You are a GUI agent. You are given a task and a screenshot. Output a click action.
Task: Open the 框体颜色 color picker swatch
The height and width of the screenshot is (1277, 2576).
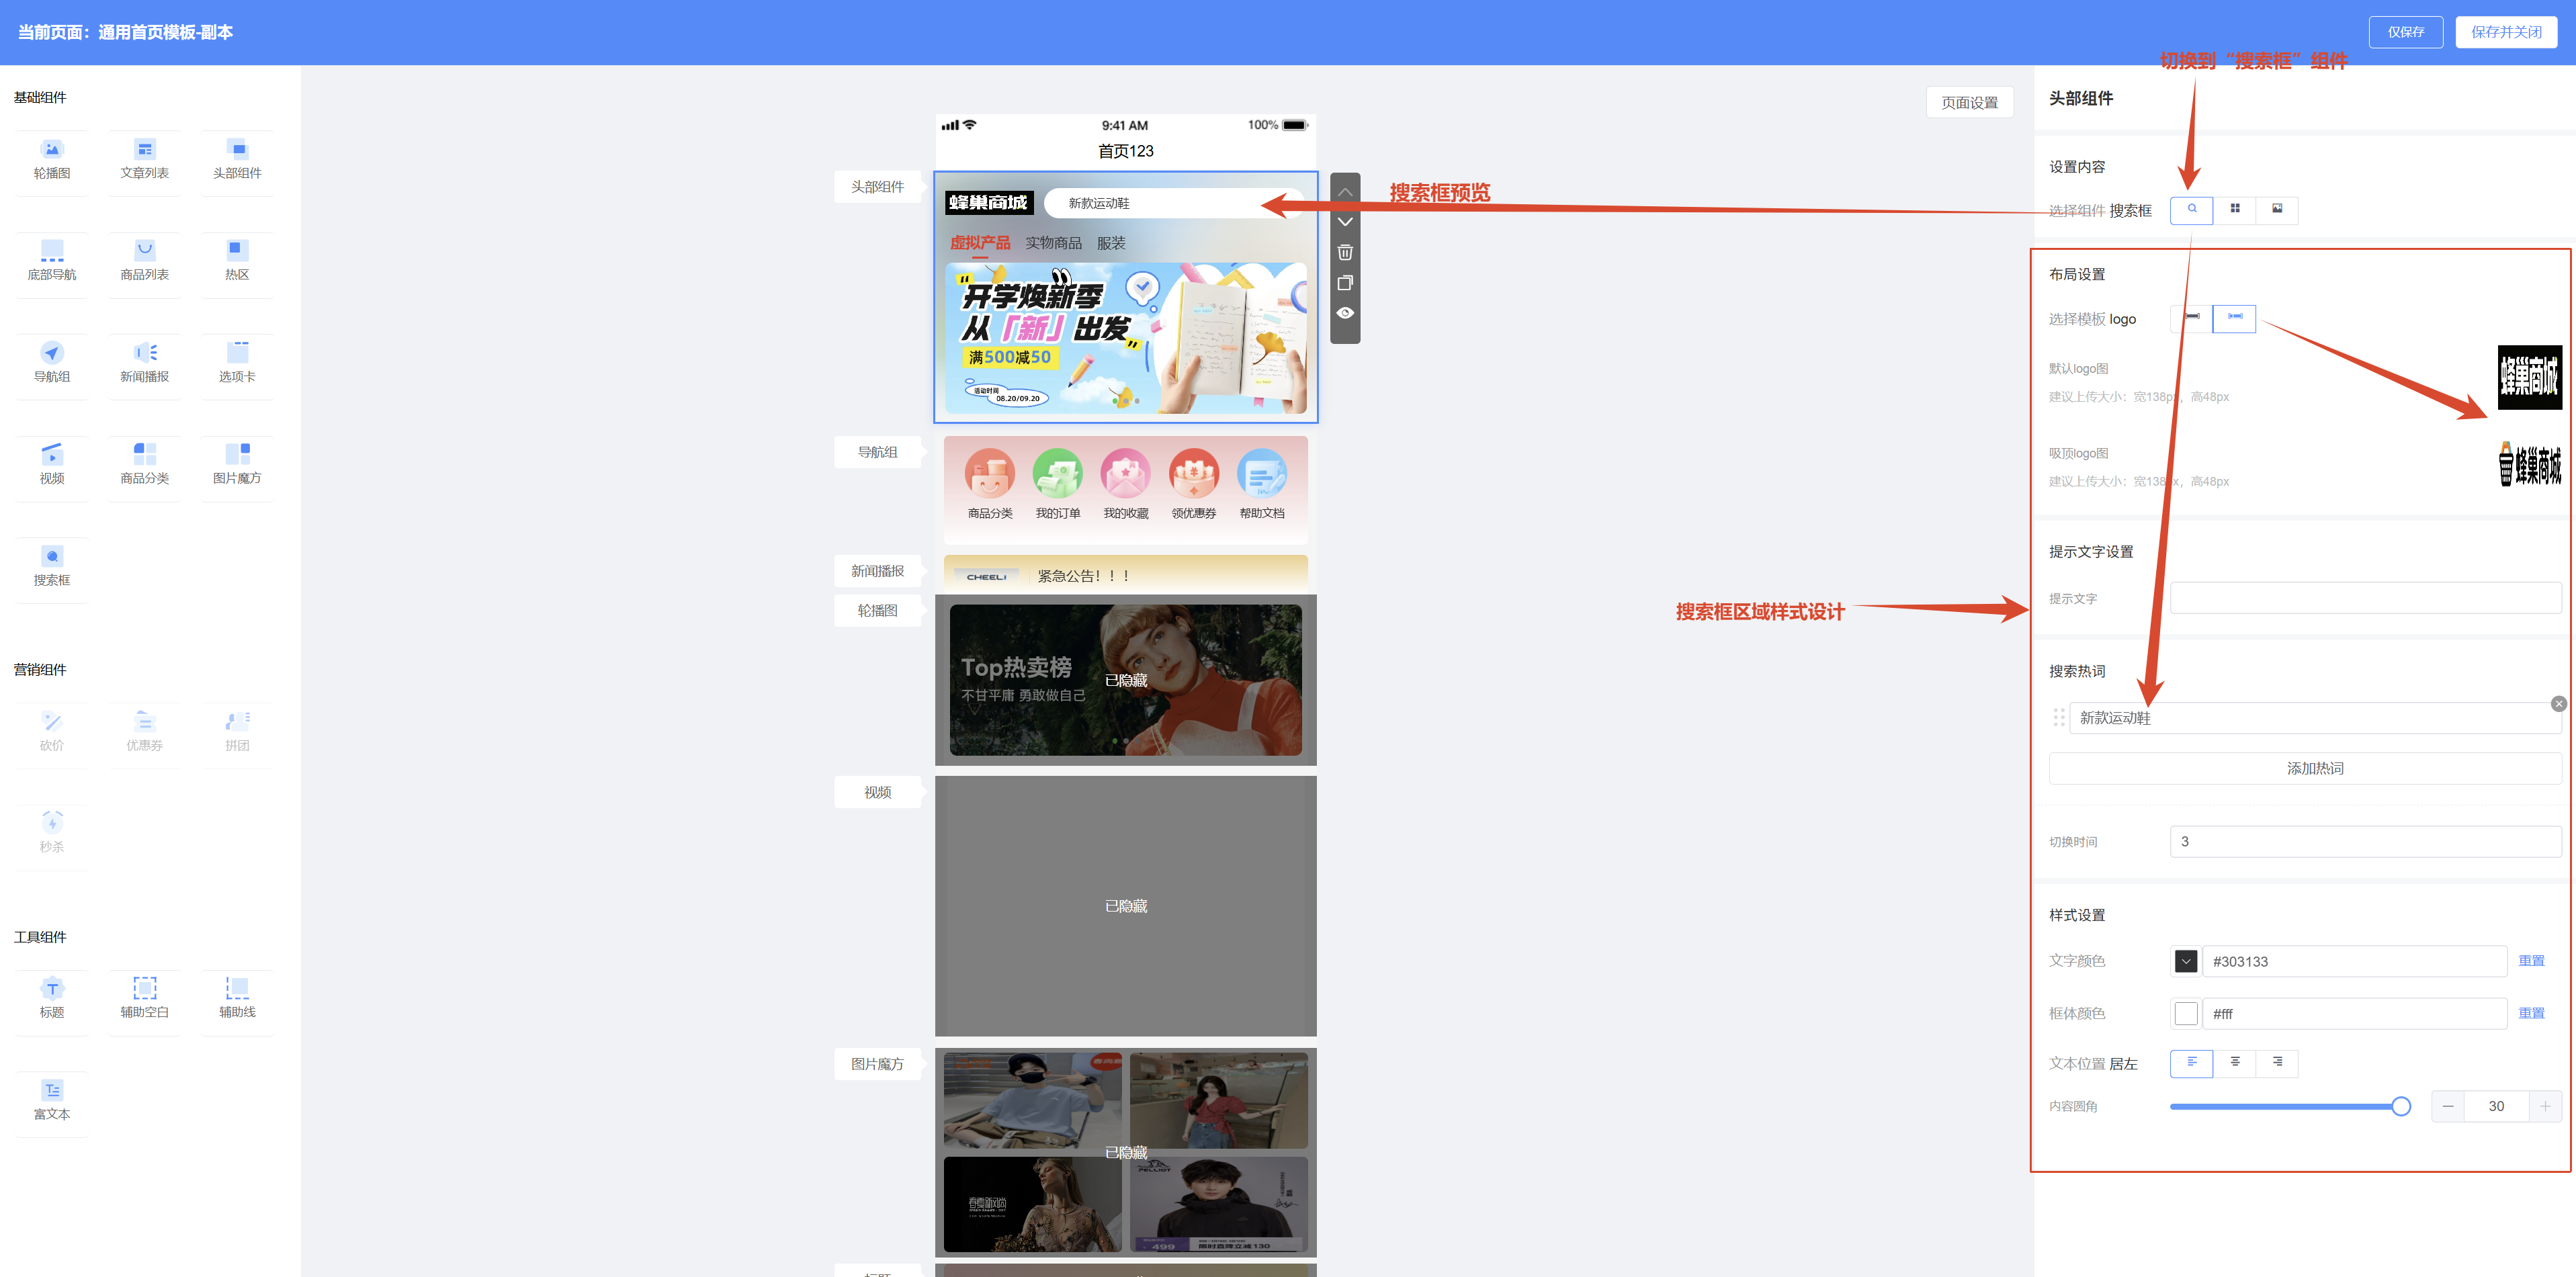pos(2185,1013)
